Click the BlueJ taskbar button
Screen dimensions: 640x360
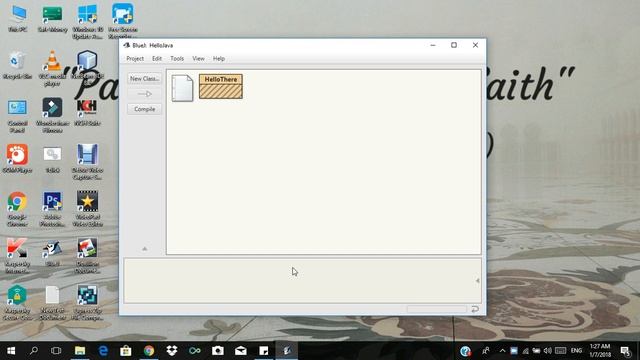(287, 351)
